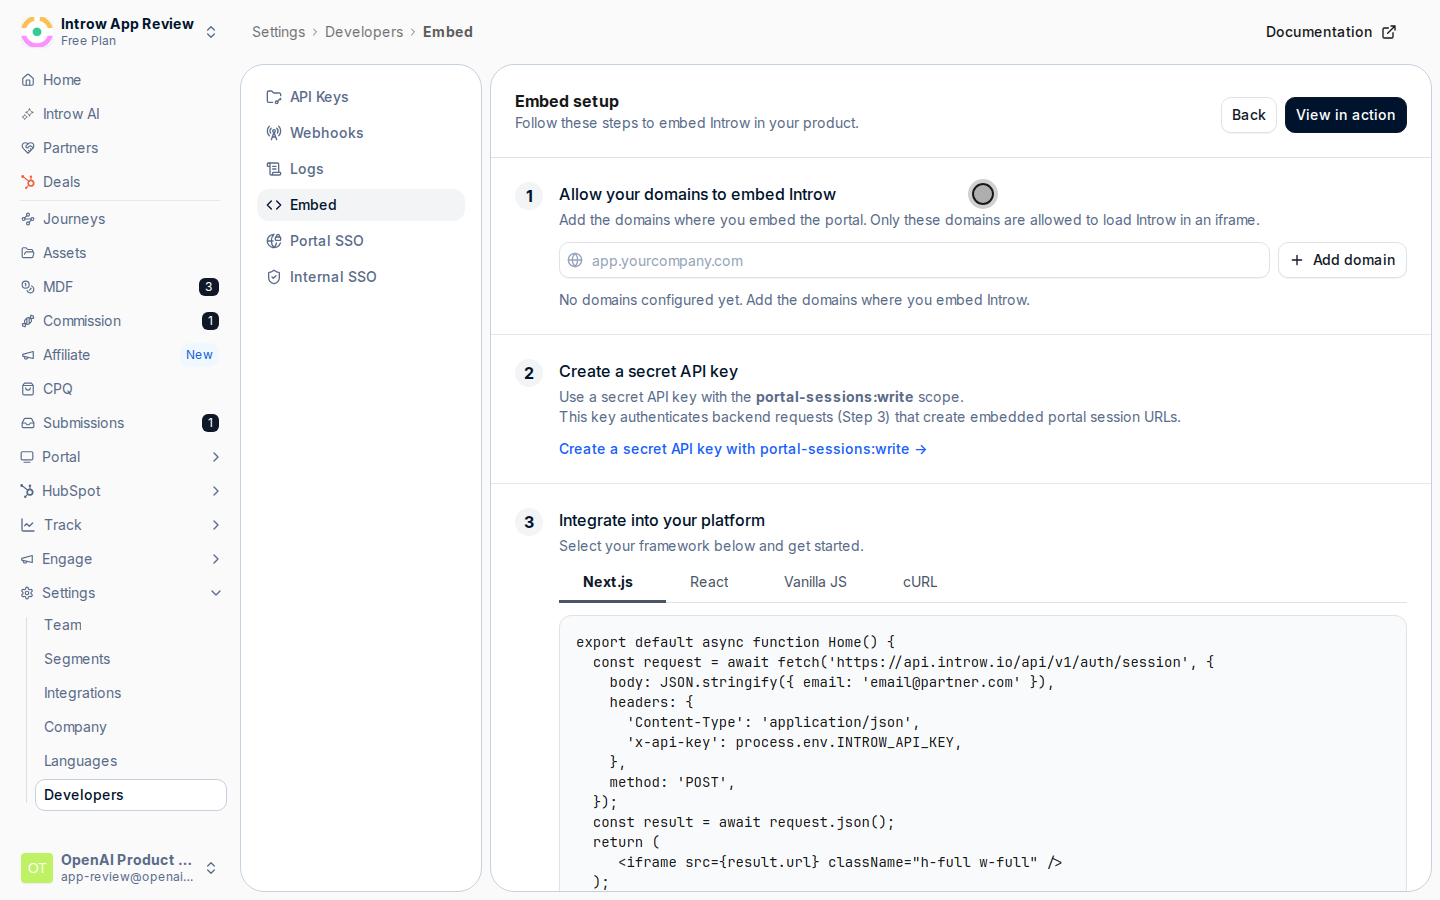Click the Logs icon
1440x900 pixels.
click(x=274, y=169)
